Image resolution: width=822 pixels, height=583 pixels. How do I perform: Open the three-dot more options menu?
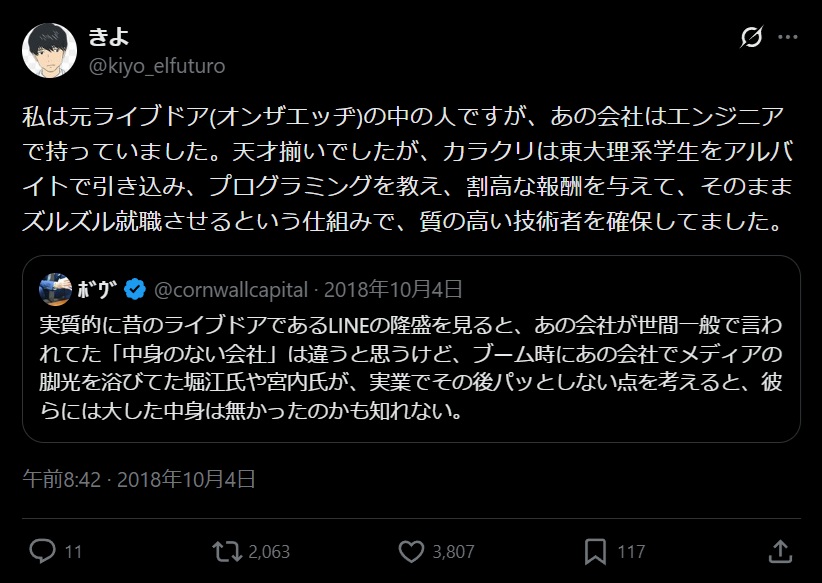[x=788, y=38]
